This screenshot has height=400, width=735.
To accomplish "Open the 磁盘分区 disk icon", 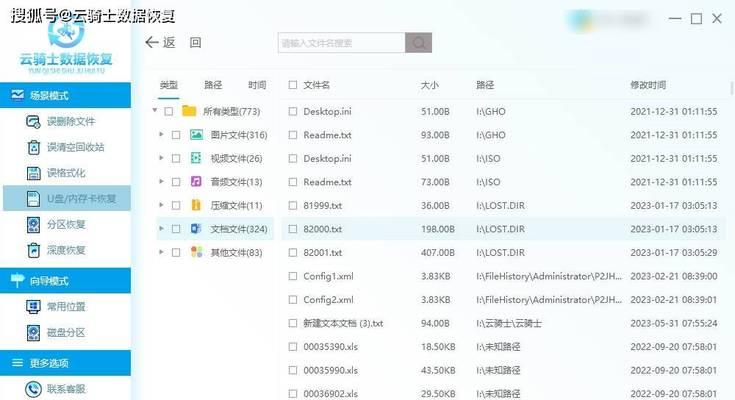I will point(33,332).
